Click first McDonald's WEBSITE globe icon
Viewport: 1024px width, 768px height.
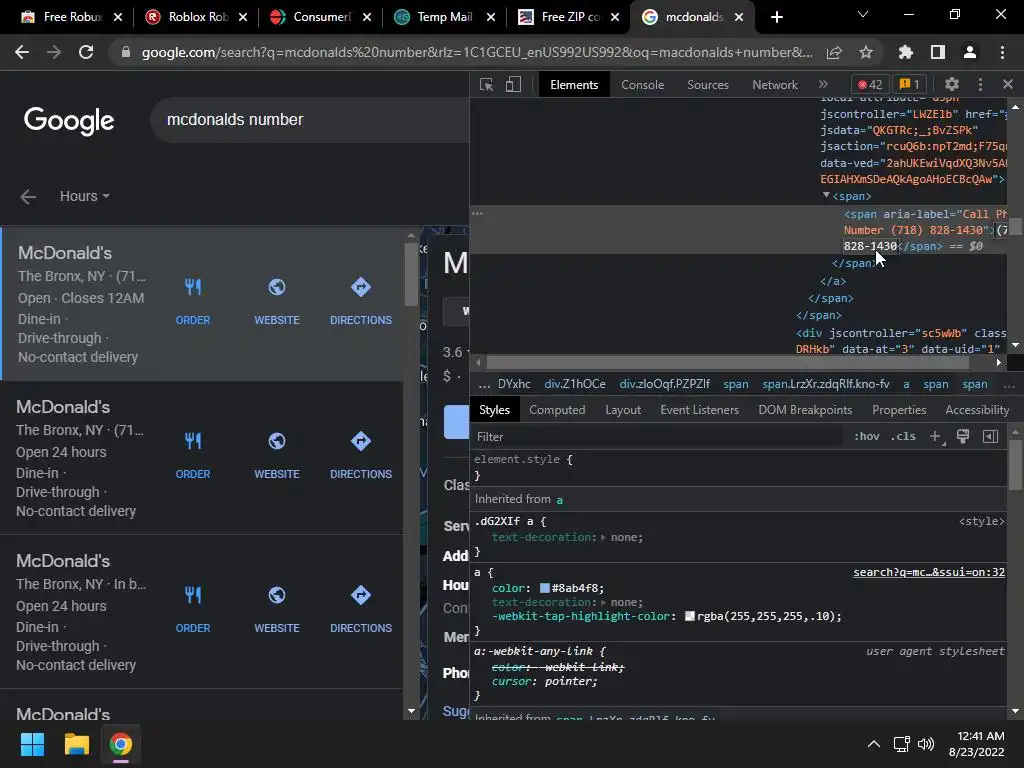click(x=277, y=287)
